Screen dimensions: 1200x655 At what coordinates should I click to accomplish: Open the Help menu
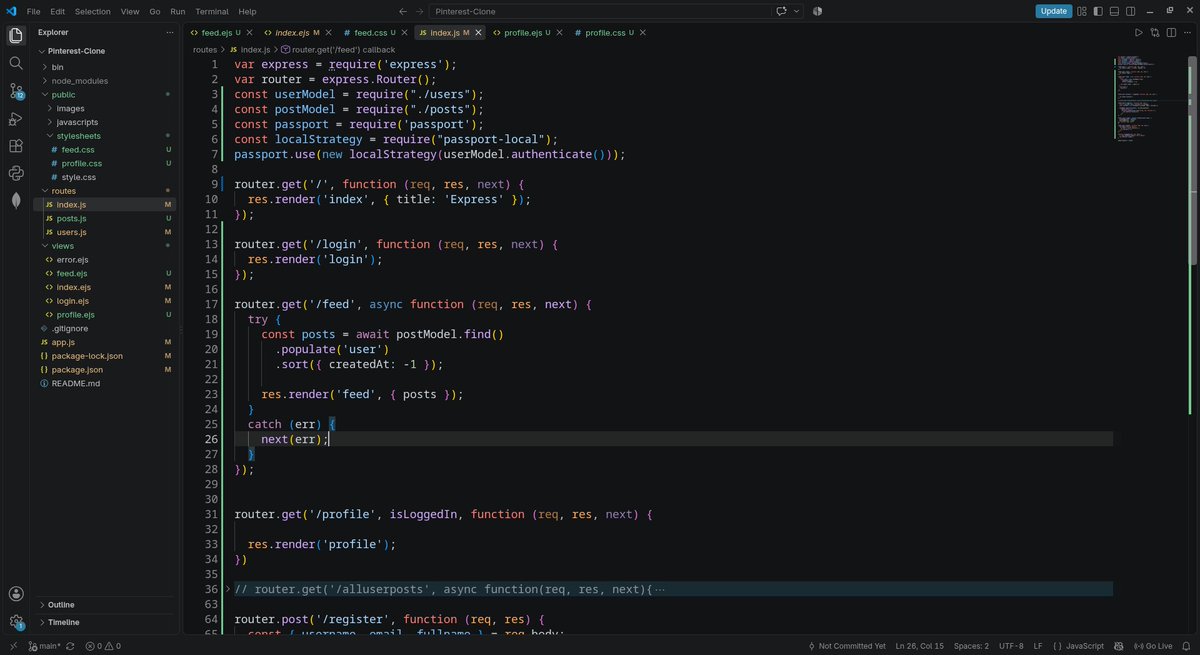pos(247,11)
